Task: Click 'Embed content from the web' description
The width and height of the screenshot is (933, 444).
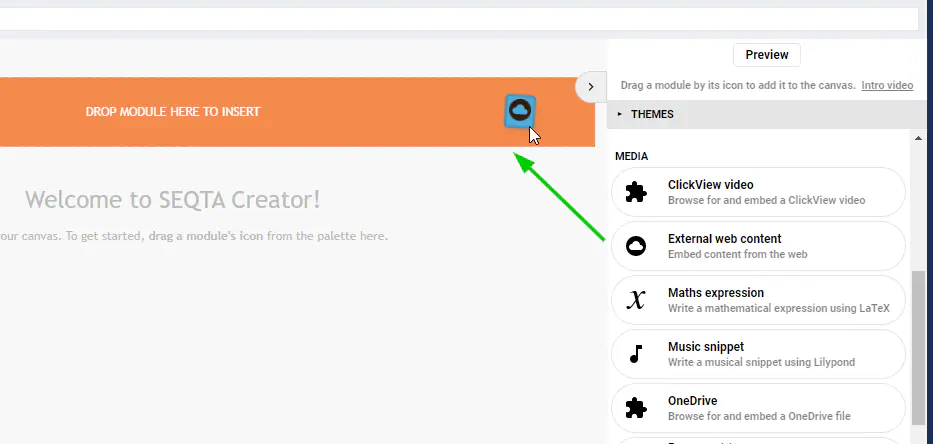Action: pyautogui.click(x=737, y=255)
